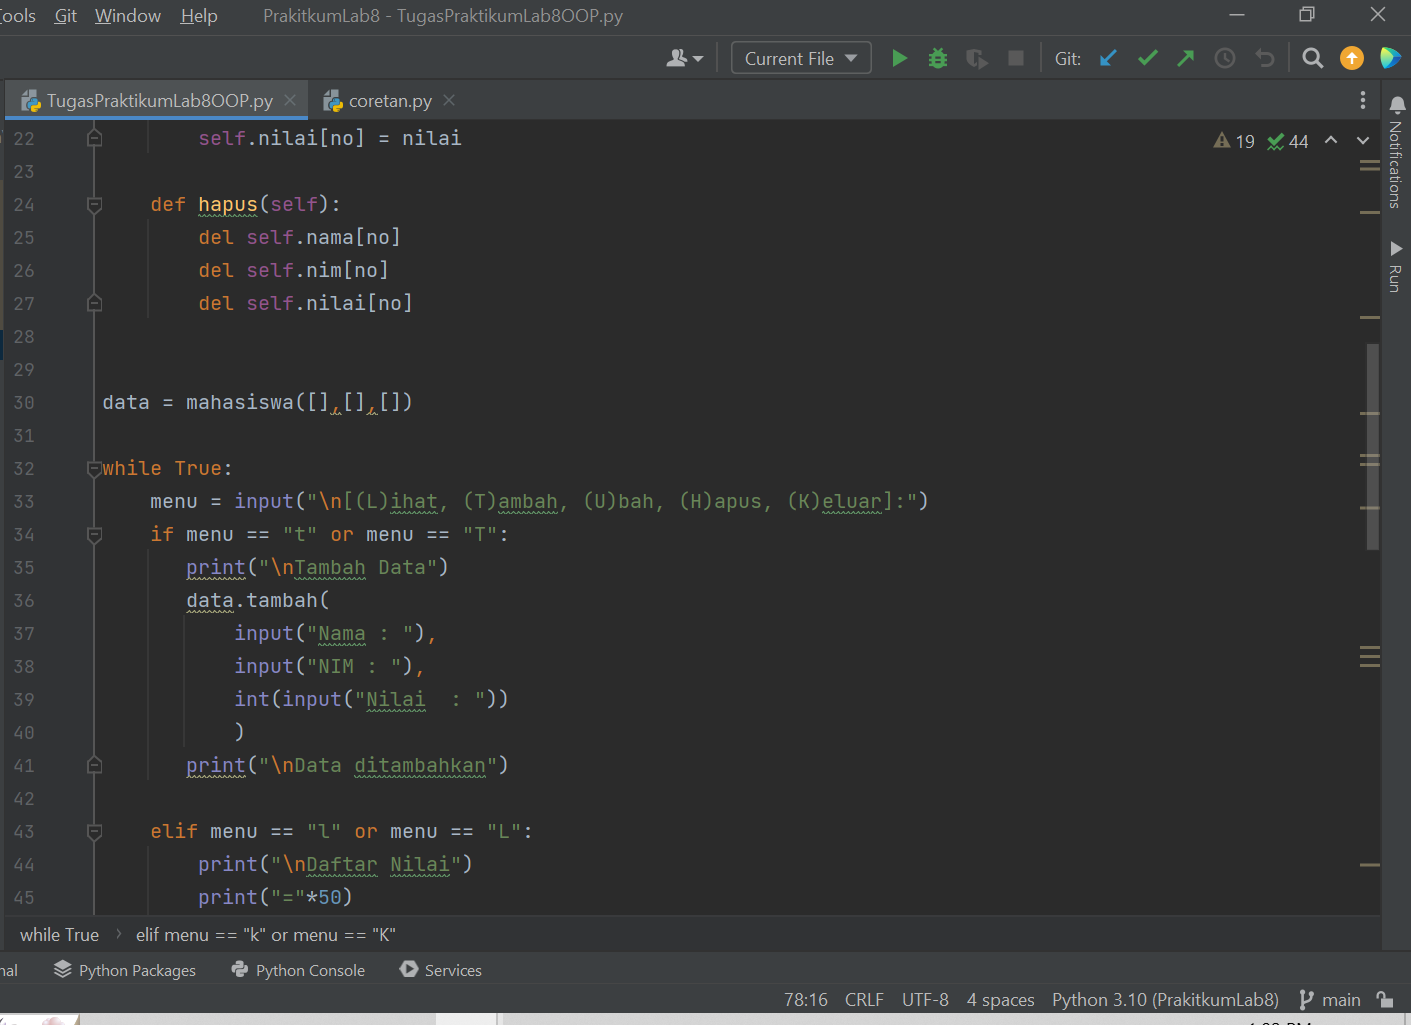This screenshot has width=1411, height=1025.
Task: Open Search Everywhere magnifier icon
Action: pos(1313,58)
